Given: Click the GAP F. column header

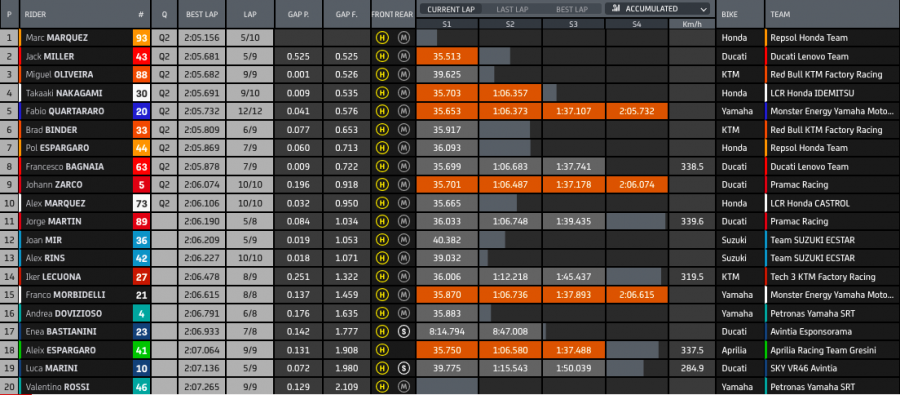Looking at the screenshot, I should [x=347, y=14].
